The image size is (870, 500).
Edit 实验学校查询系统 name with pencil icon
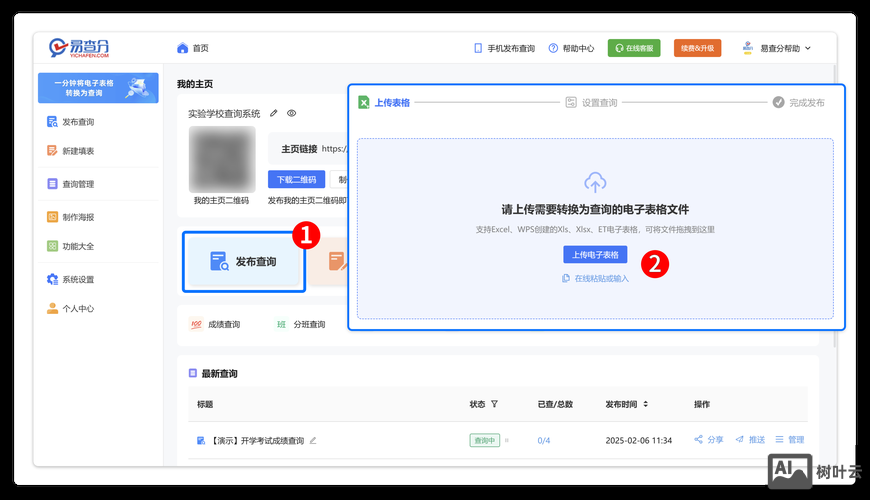[x=274, y=113]
